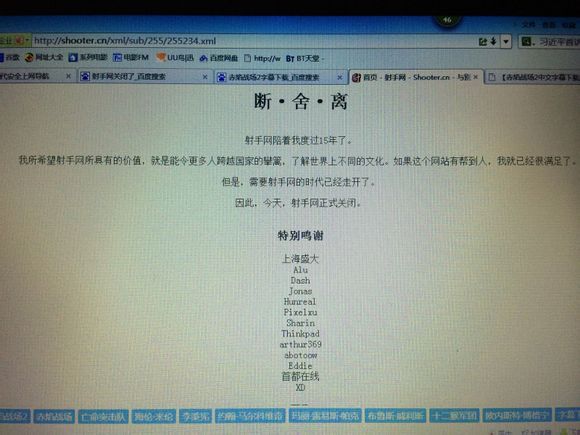Viewport: 580px width, 435px height.
Task: Switch to 赤焰战场2字幕下载 tab
Action: click(273, 77)
